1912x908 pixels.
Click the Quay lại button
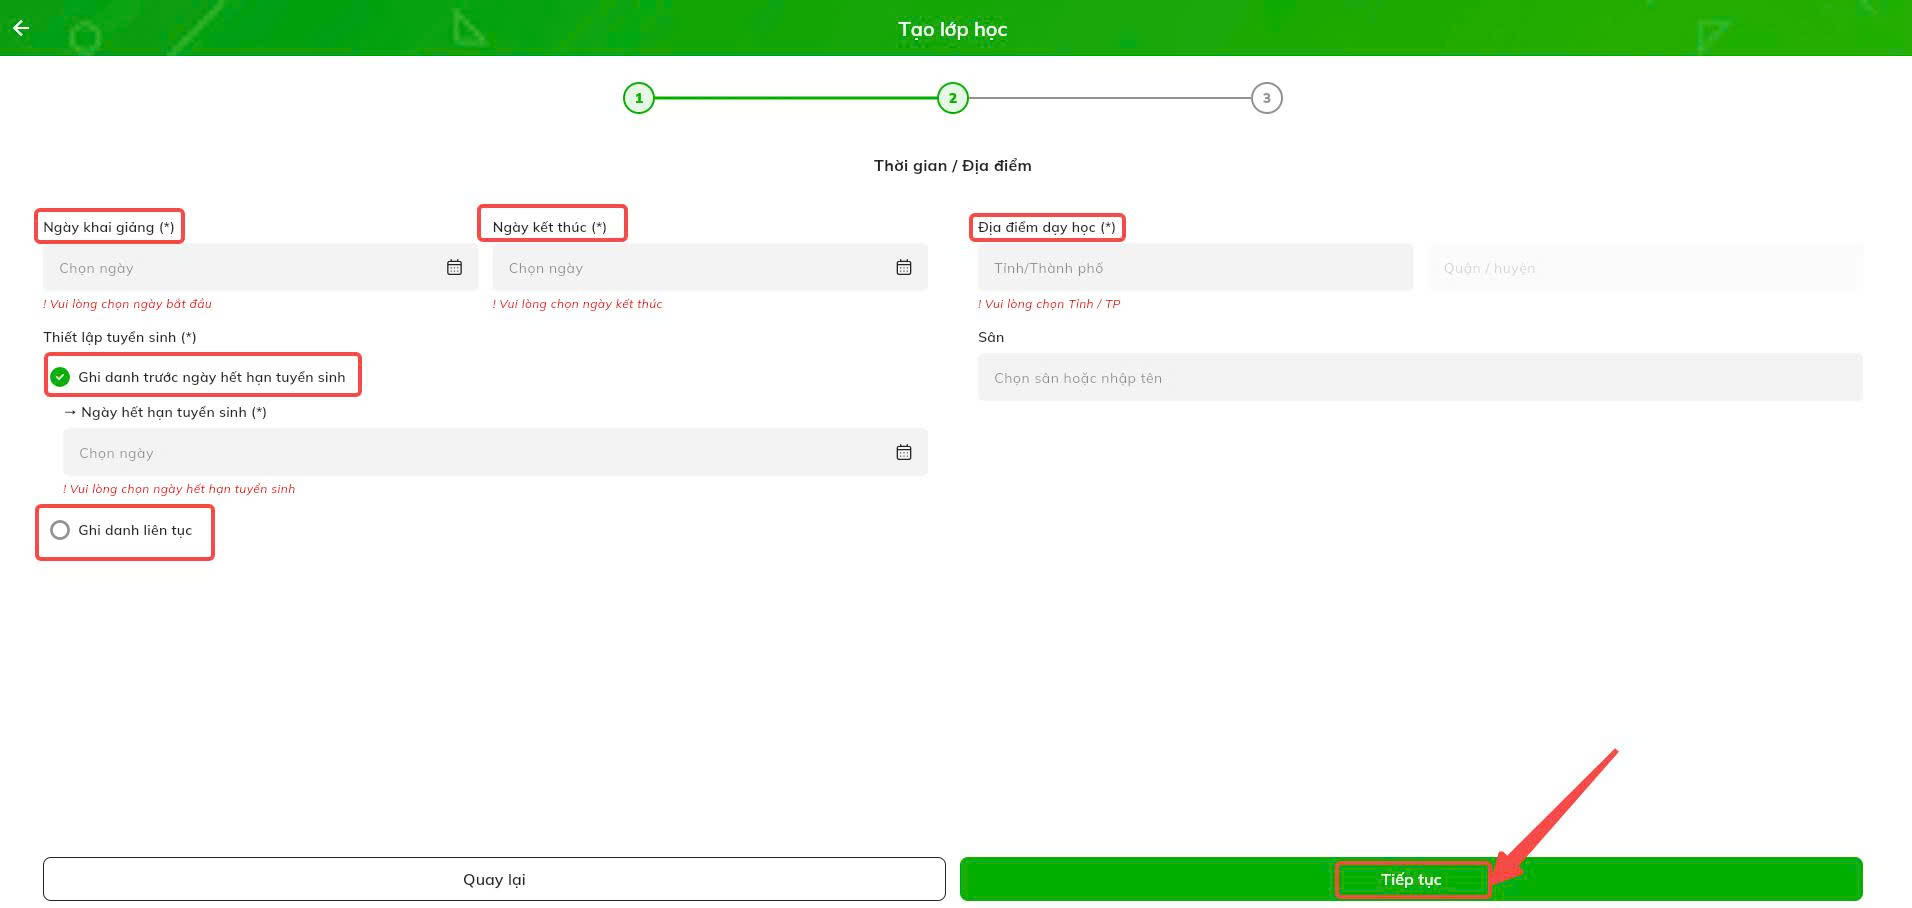(494, 879)
